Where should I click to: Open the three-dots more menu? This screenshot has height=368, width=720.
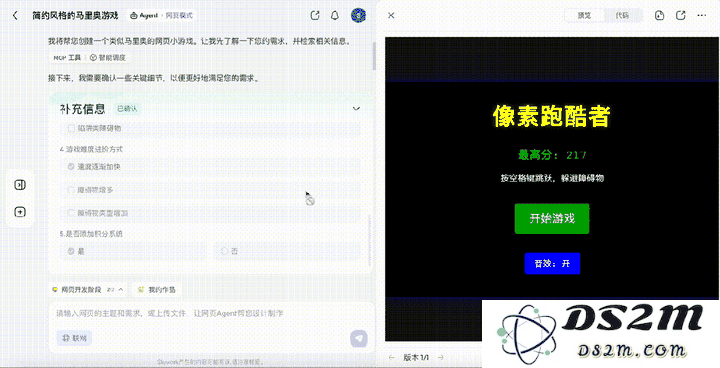[702, 16]
